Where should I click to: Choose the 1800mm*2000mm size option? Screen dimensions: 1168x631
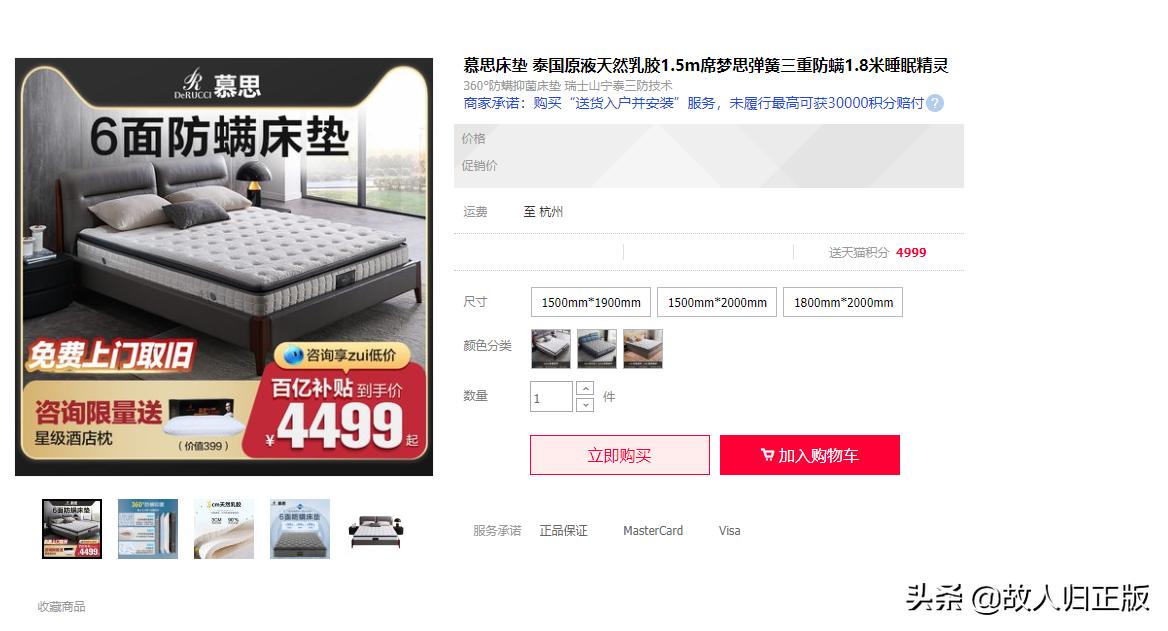[x=843, y=302]
